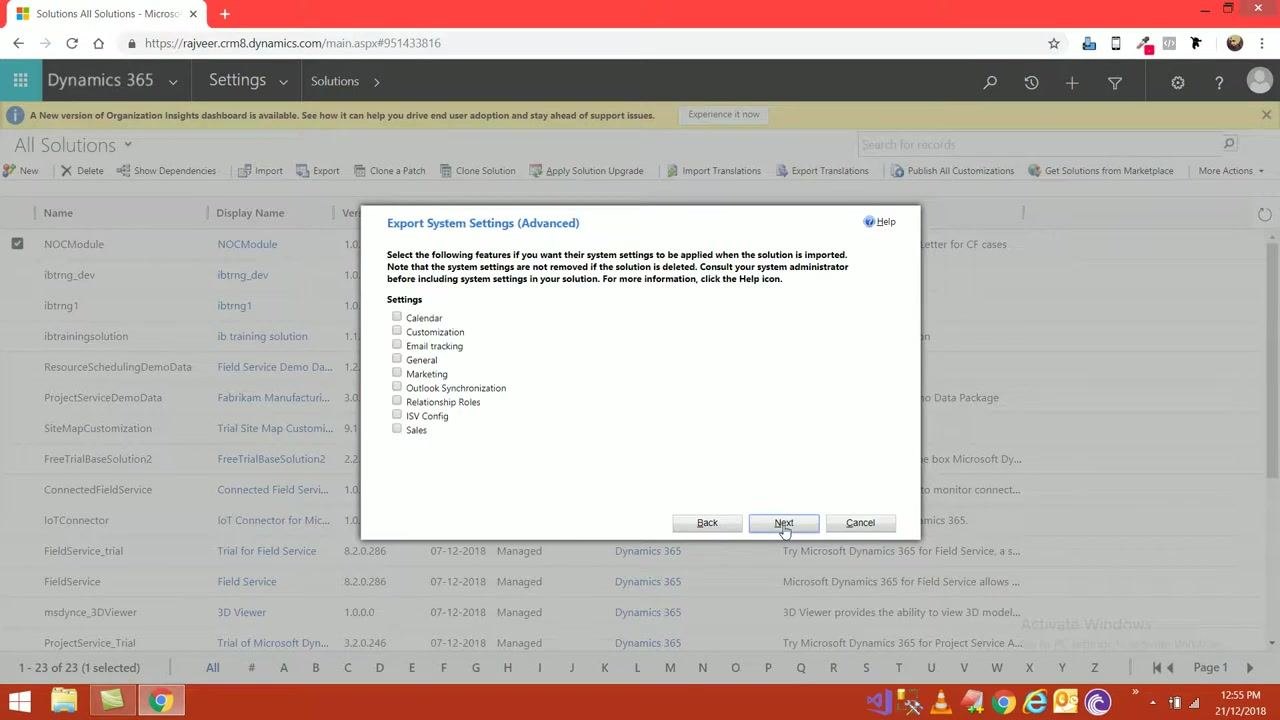The width and height of the screenshot is (1280, 720).
Task: Check the Outlook Synchronization checkbox
Action: click(x=397, y=387)
